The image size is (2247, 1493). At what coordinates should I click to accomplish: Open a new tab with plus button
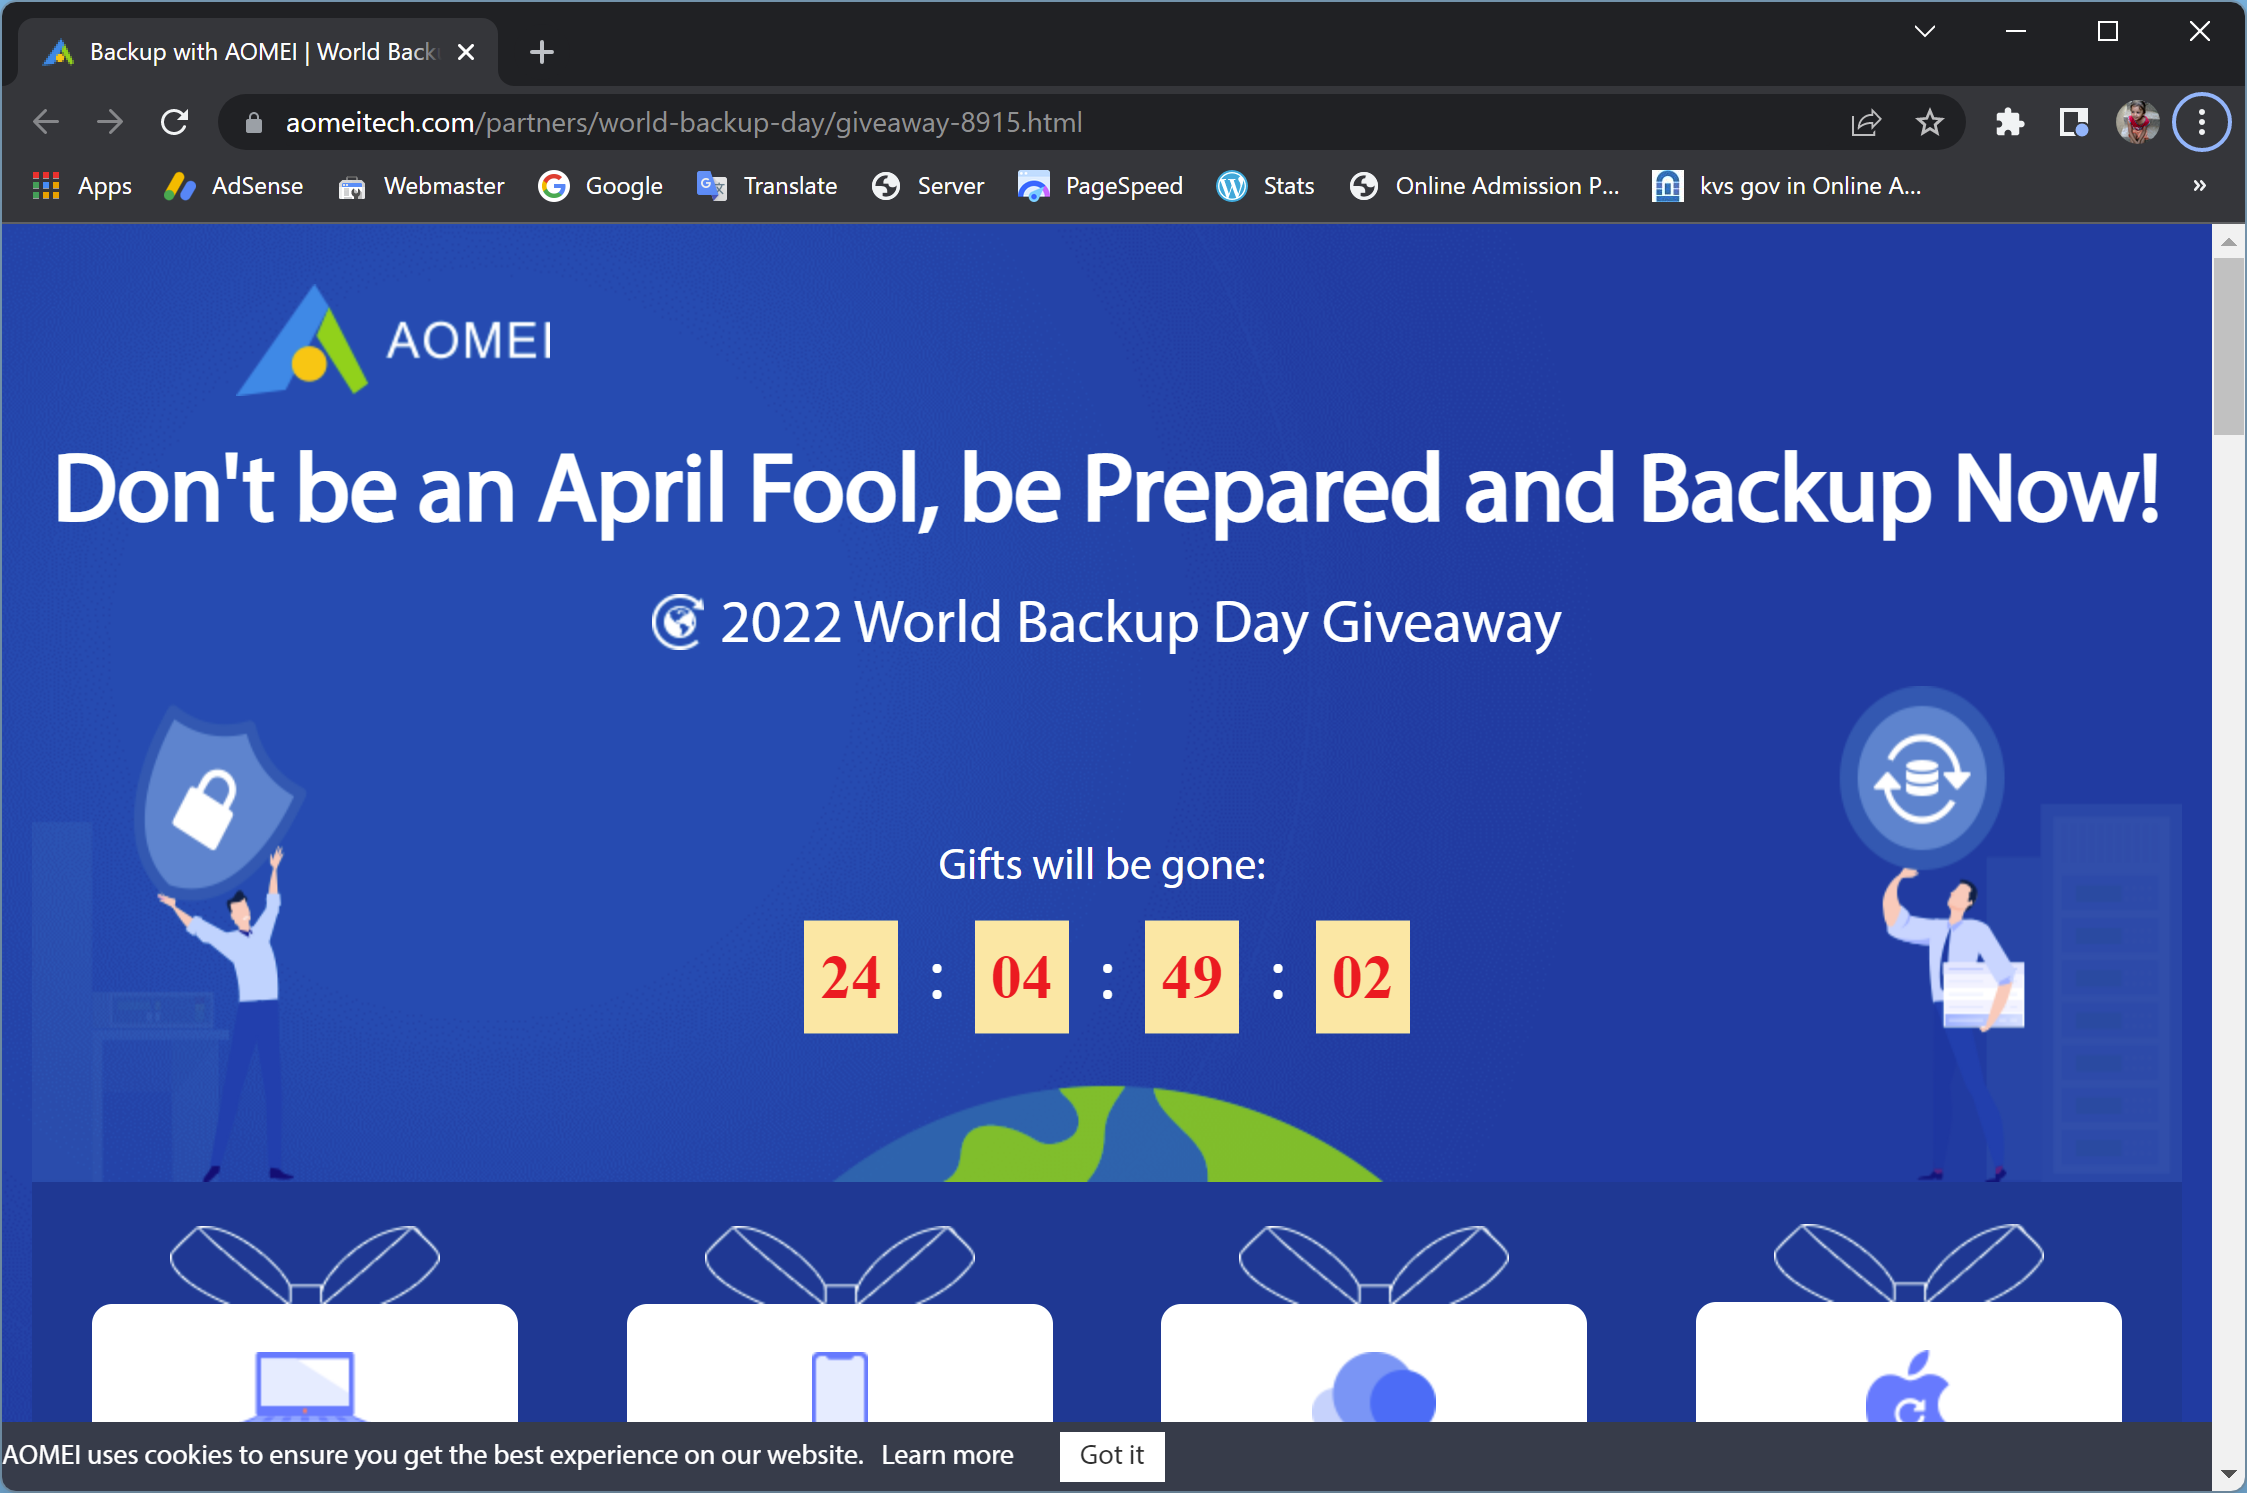pos(542,52)
